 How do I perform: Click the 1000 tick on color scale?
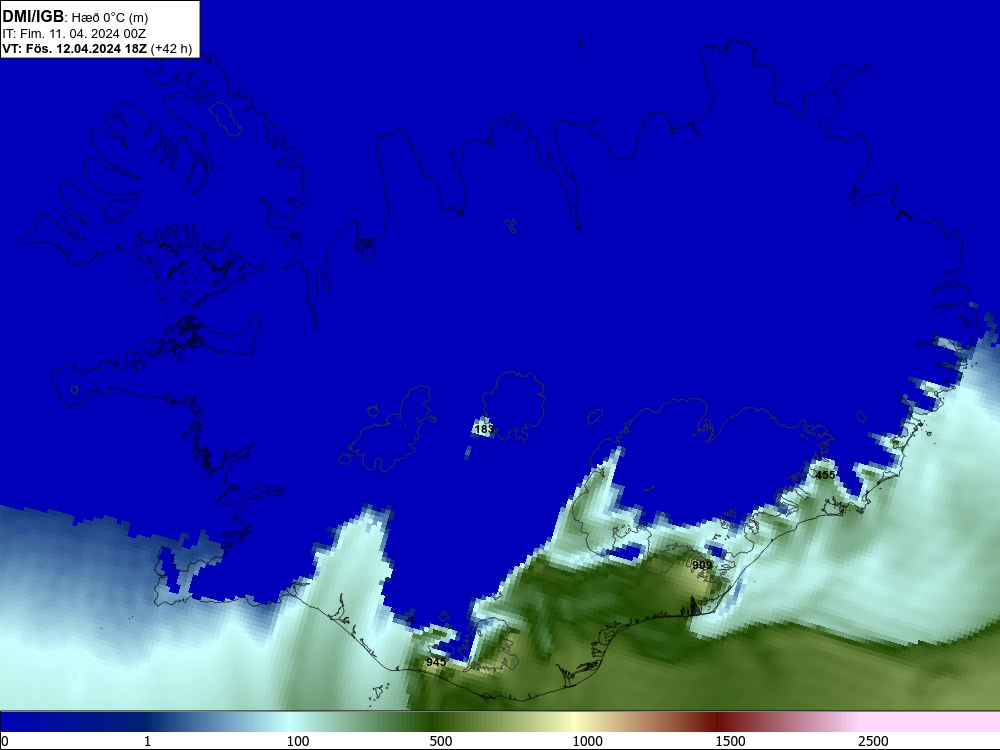point(587,740)
